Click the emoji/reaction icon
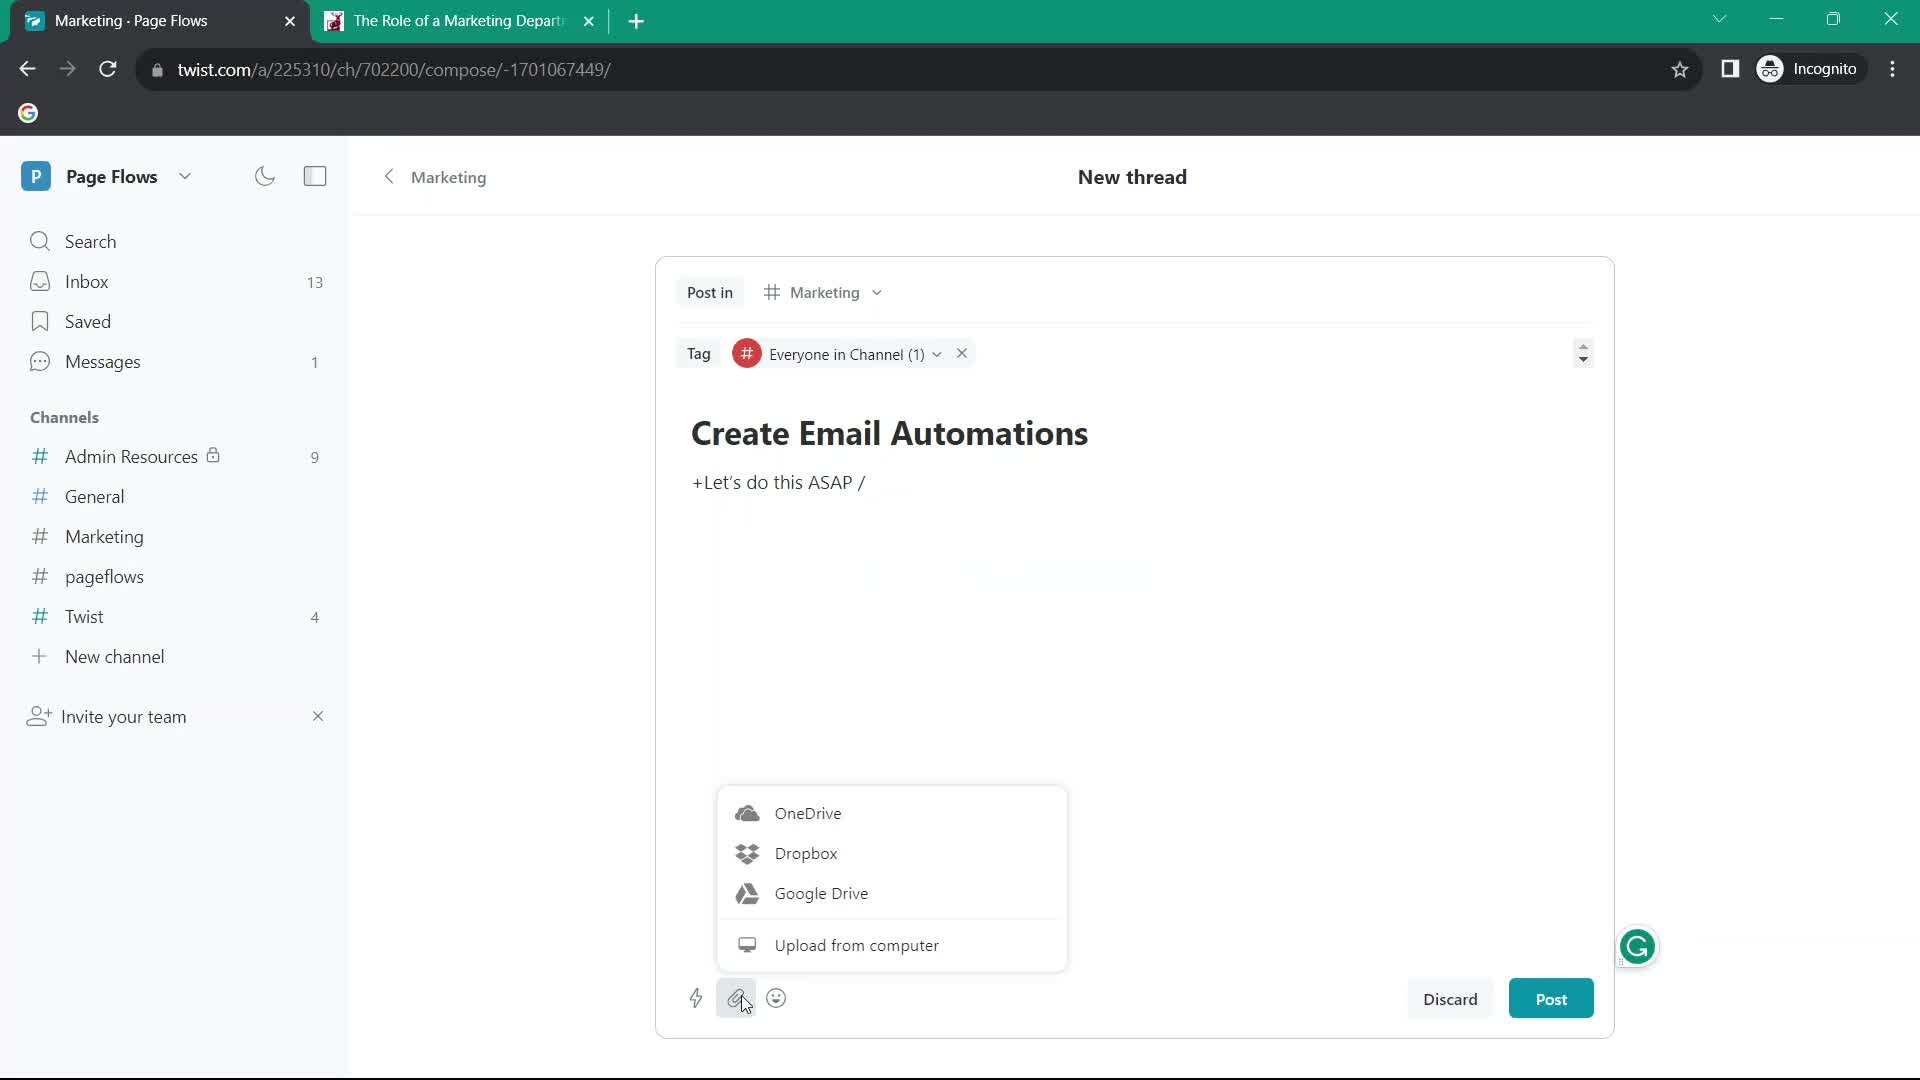Screen dimensions: 1920x1080 777,998
